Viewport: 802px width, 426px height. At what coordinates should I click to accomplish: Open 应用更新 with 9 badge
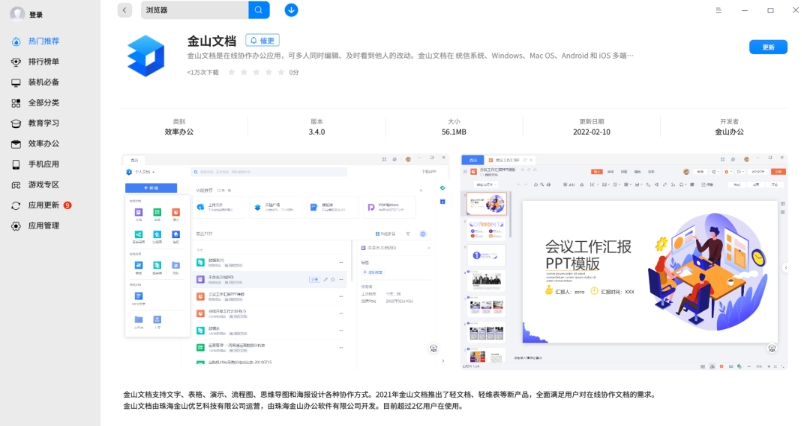(x=42, y=205)
